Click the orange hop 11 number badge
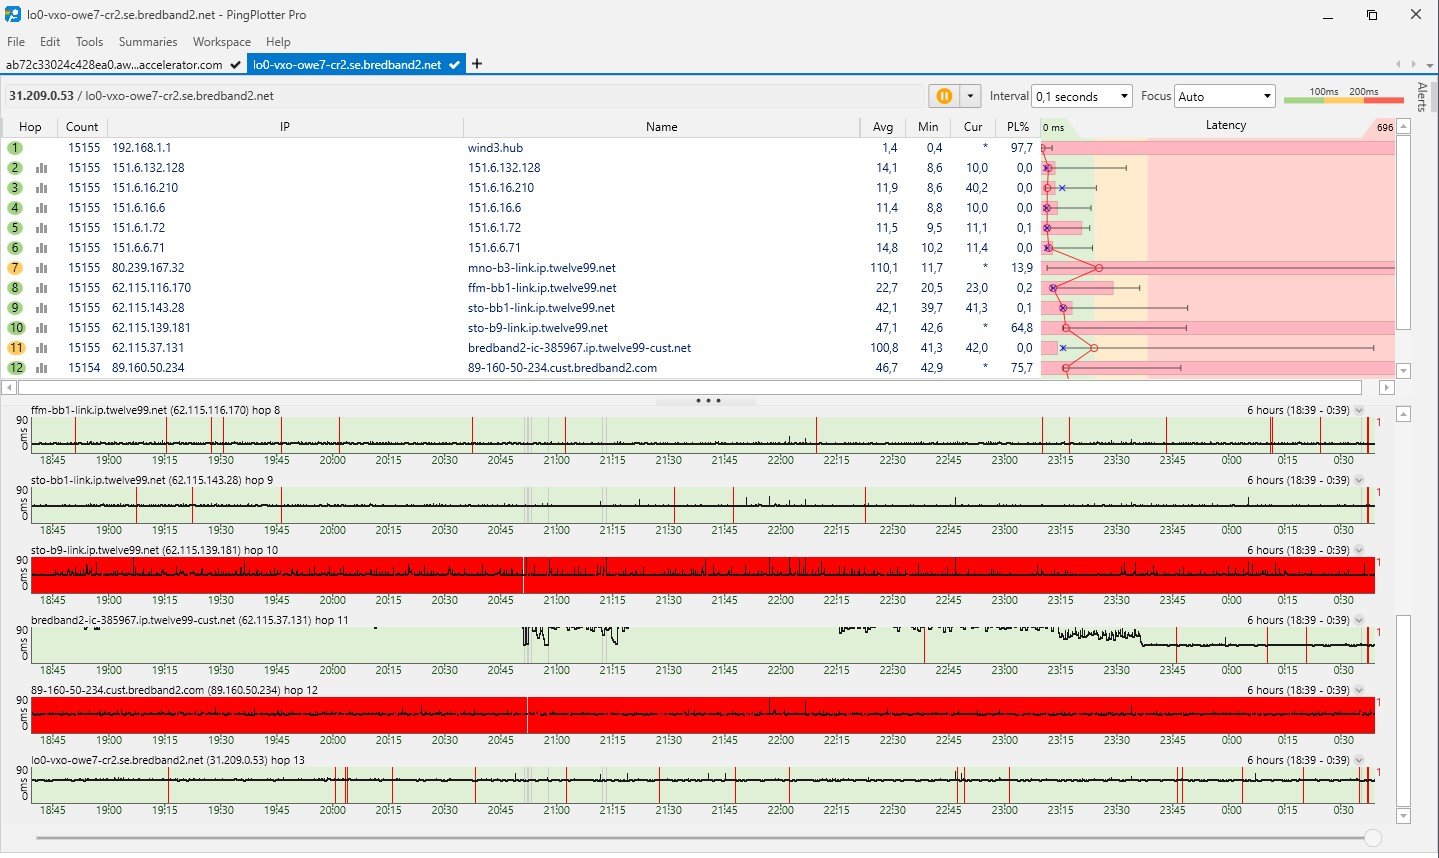The height and width of the screenshot is (858, 1439). 16,348
